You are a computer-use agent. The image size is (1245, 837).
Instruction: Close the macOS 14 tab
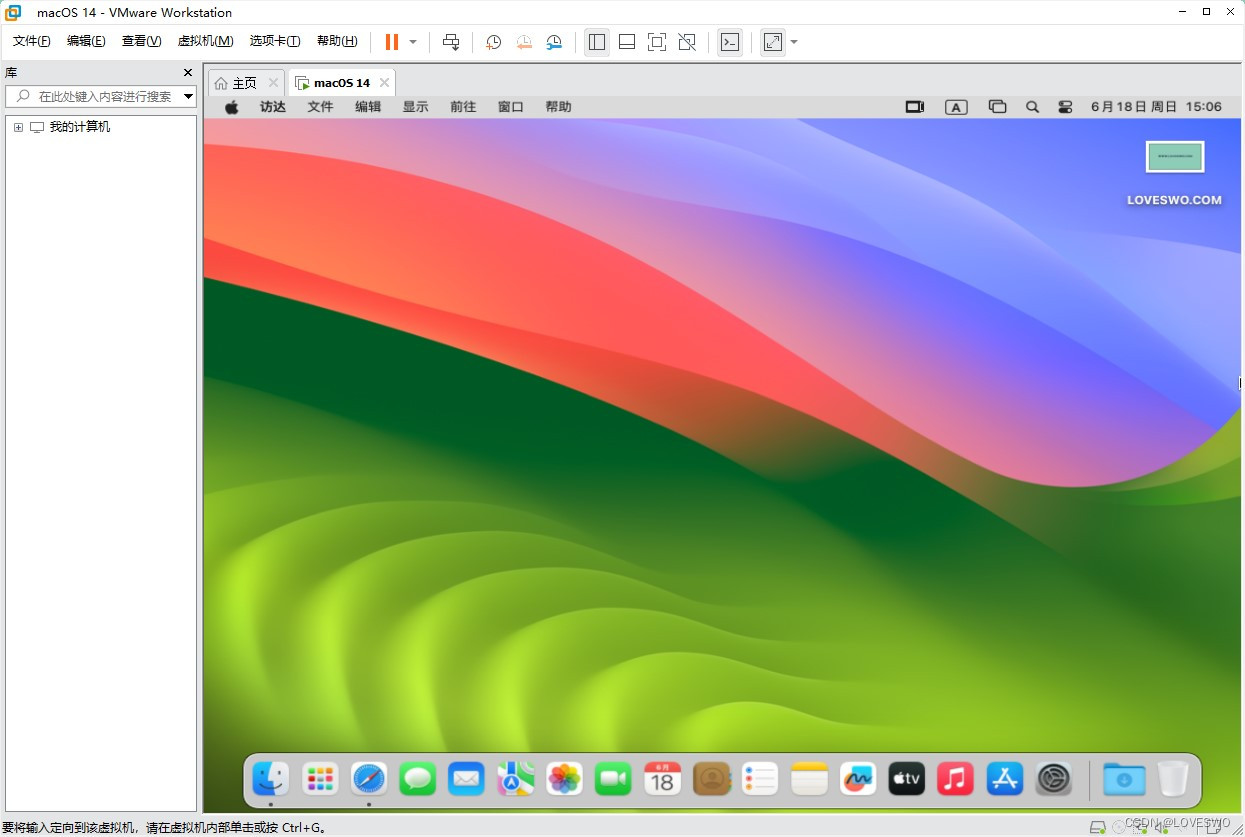click(x=384, y=83)
